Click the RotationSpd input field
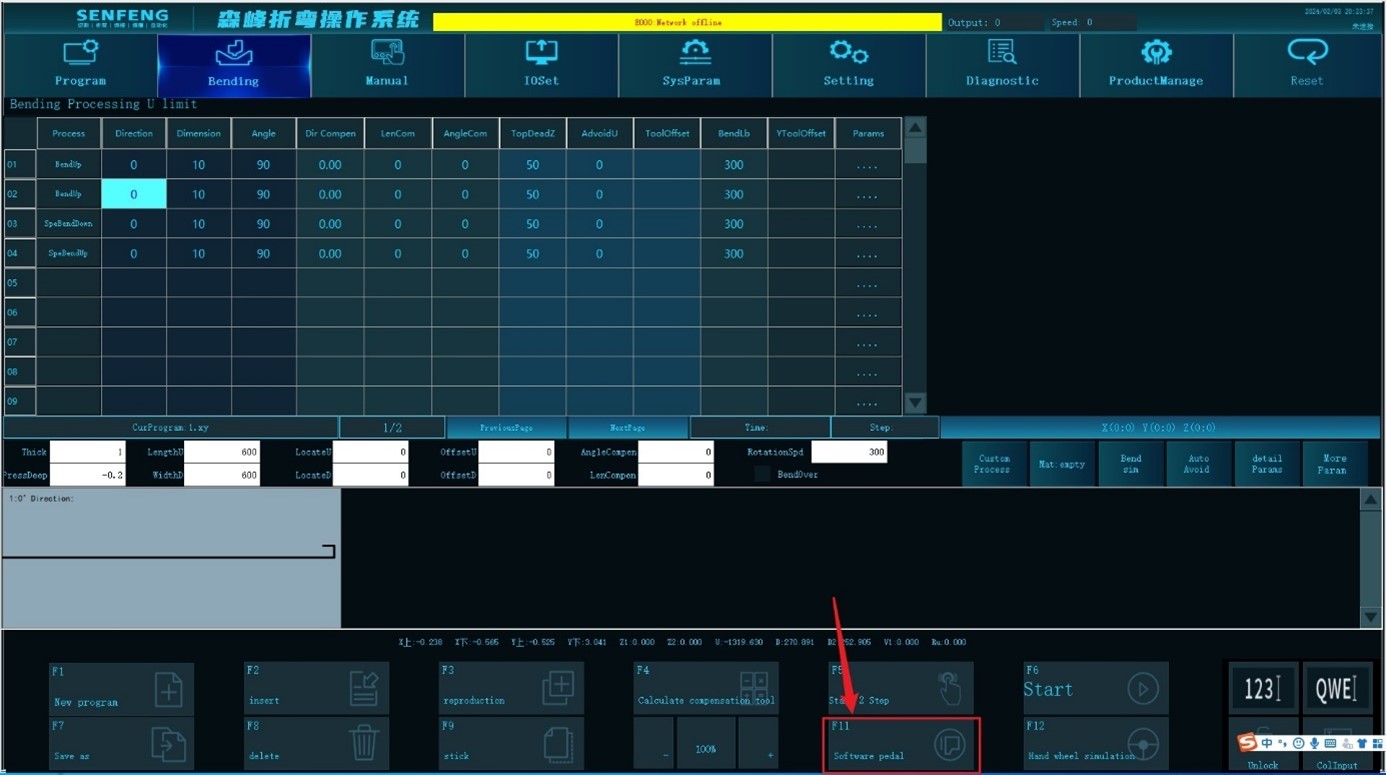1386x775 pixels. [849, 452]
